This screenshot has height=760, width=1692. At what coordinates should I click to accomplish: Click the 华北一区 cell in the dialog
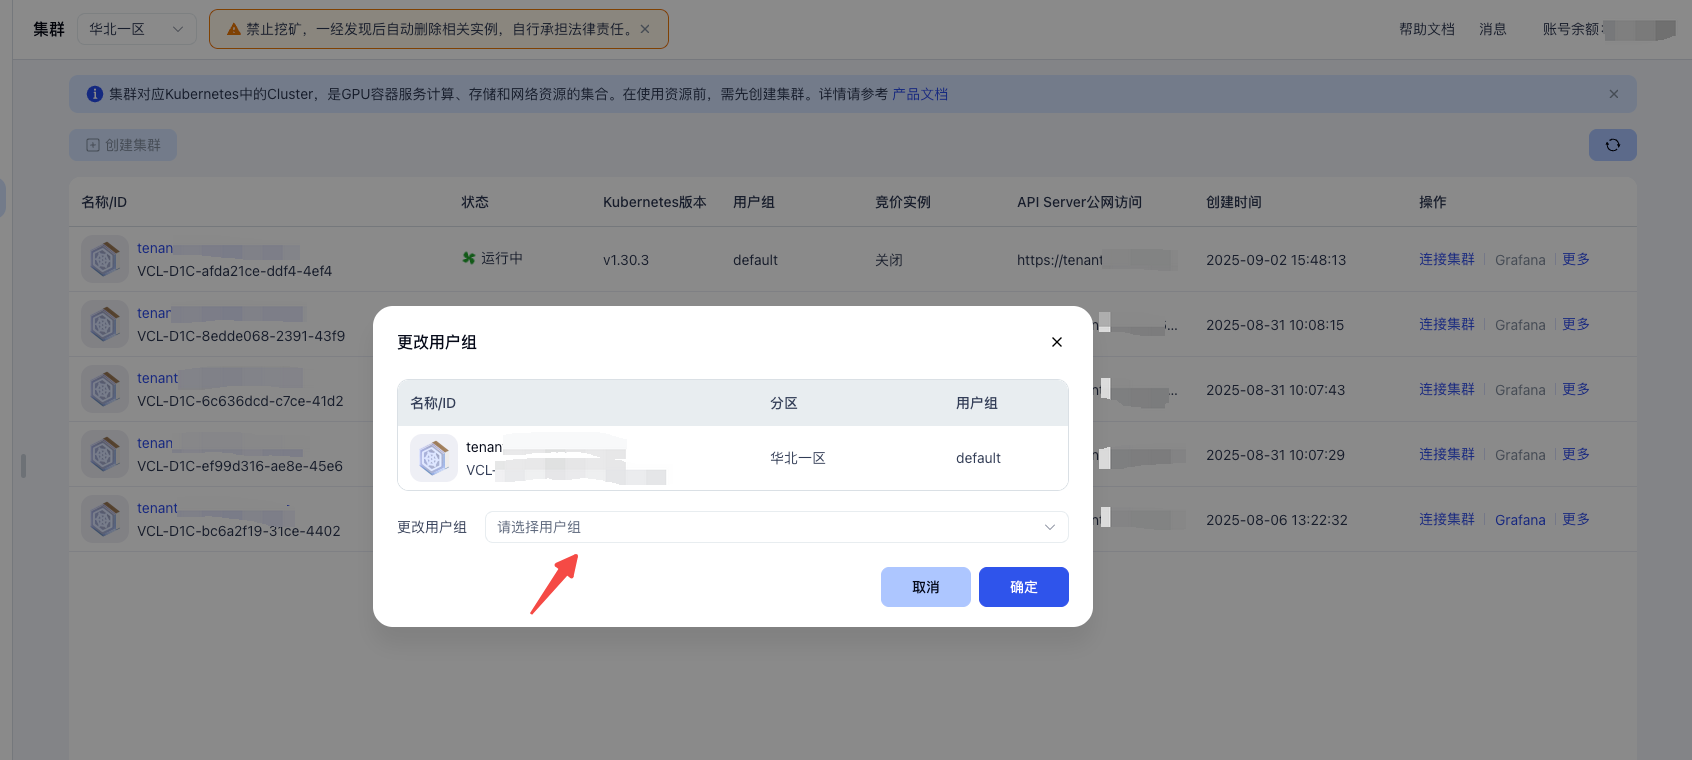(798, 458)
